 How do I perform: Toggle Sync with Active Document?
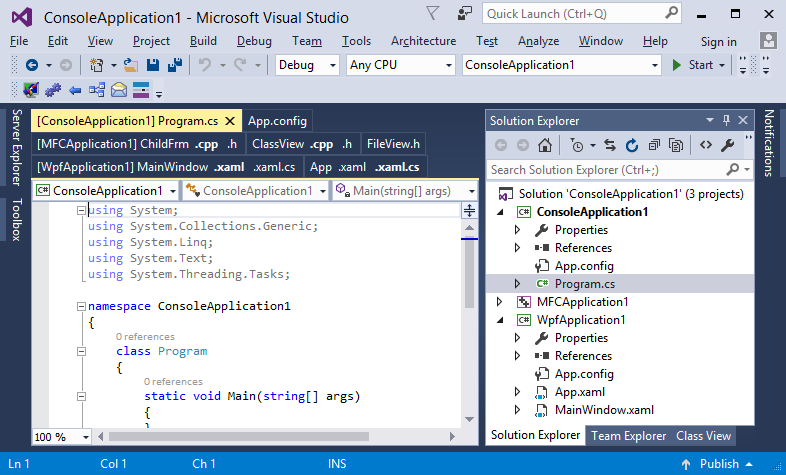(609, 145)
